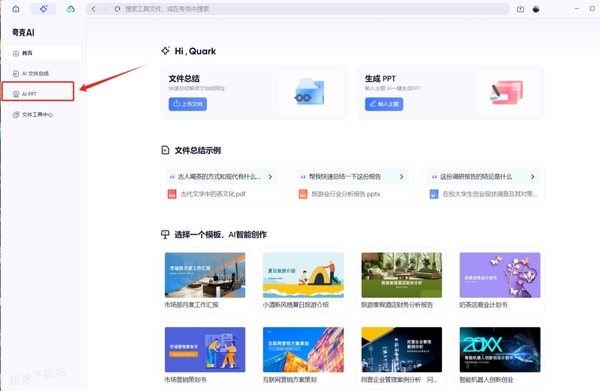Open the 帮我快速总结一下这份报告 example
The width and height of the screenshot is (600, 391).
[352, 176]
